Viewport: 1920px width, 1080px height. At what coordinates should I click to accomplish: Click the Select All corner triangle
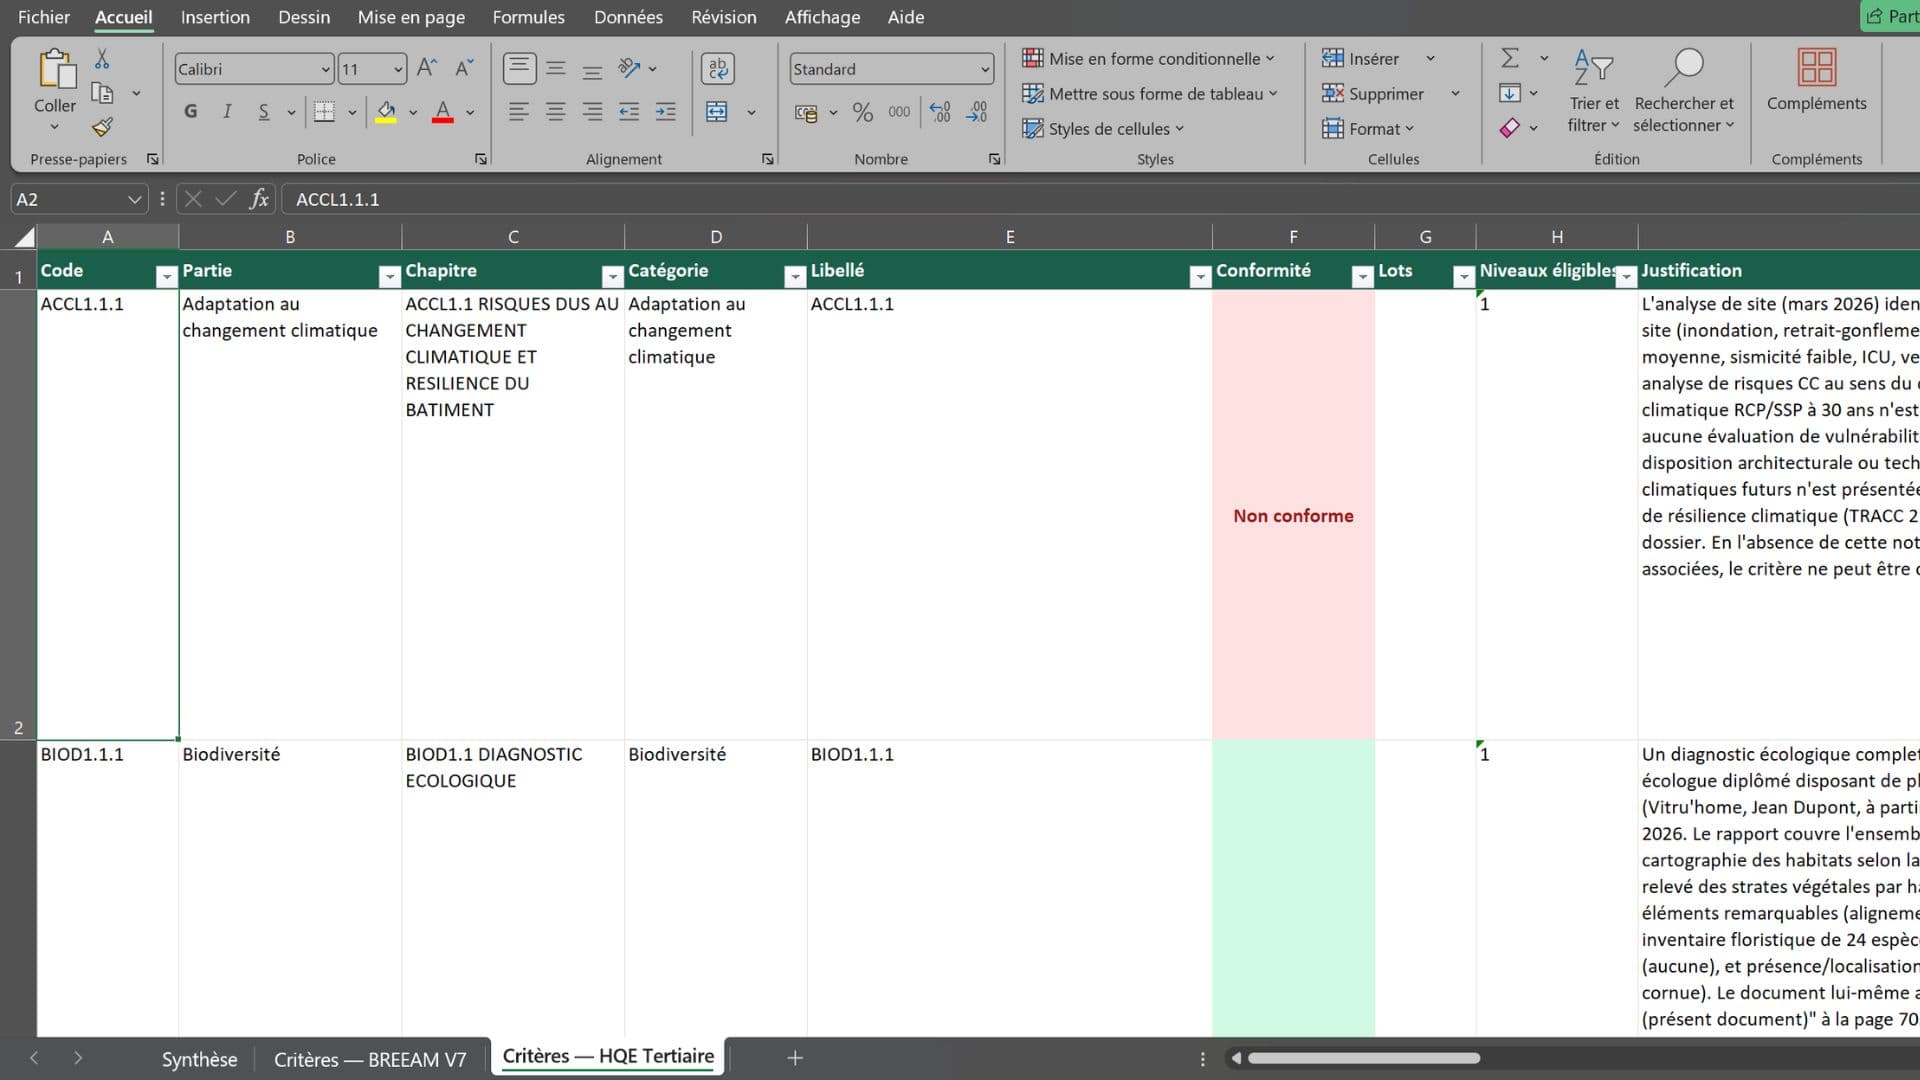coord(25,237)
